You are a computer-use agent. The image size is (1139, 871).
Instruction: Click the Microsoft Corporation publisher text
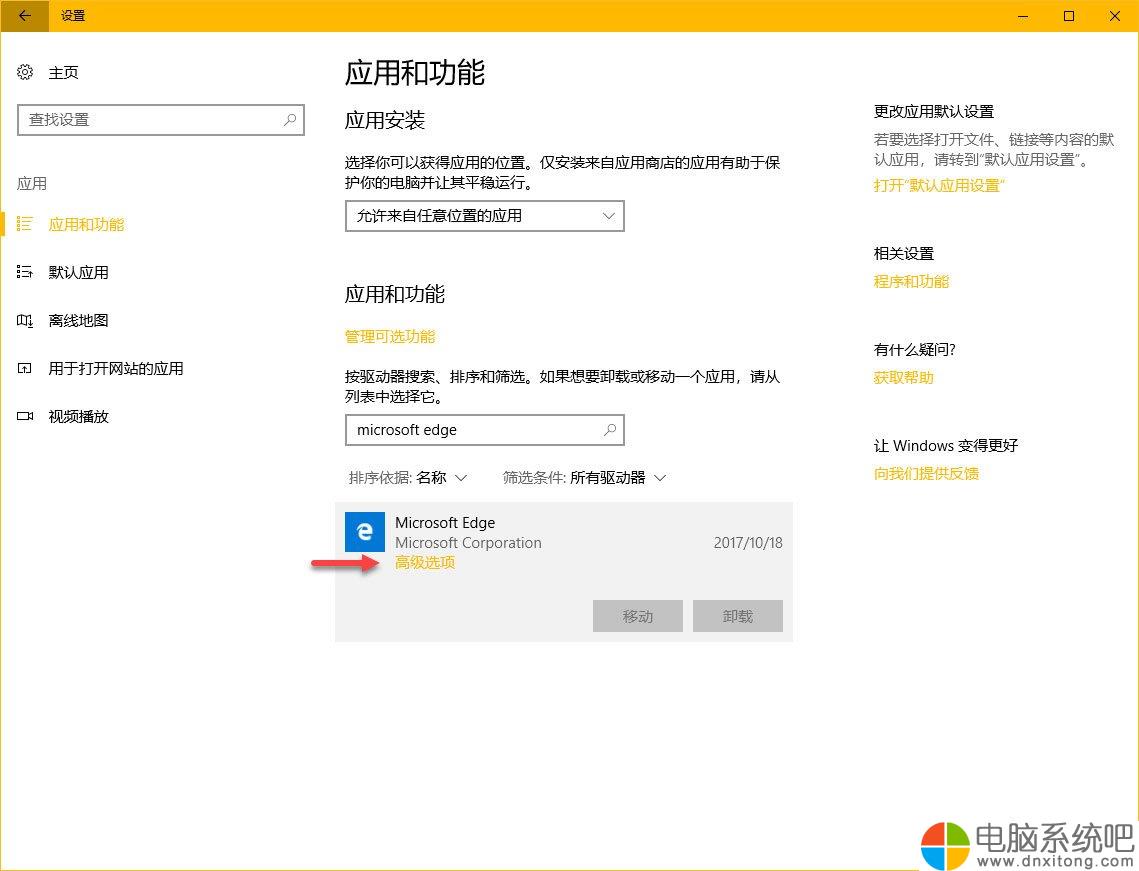[469, 543]
